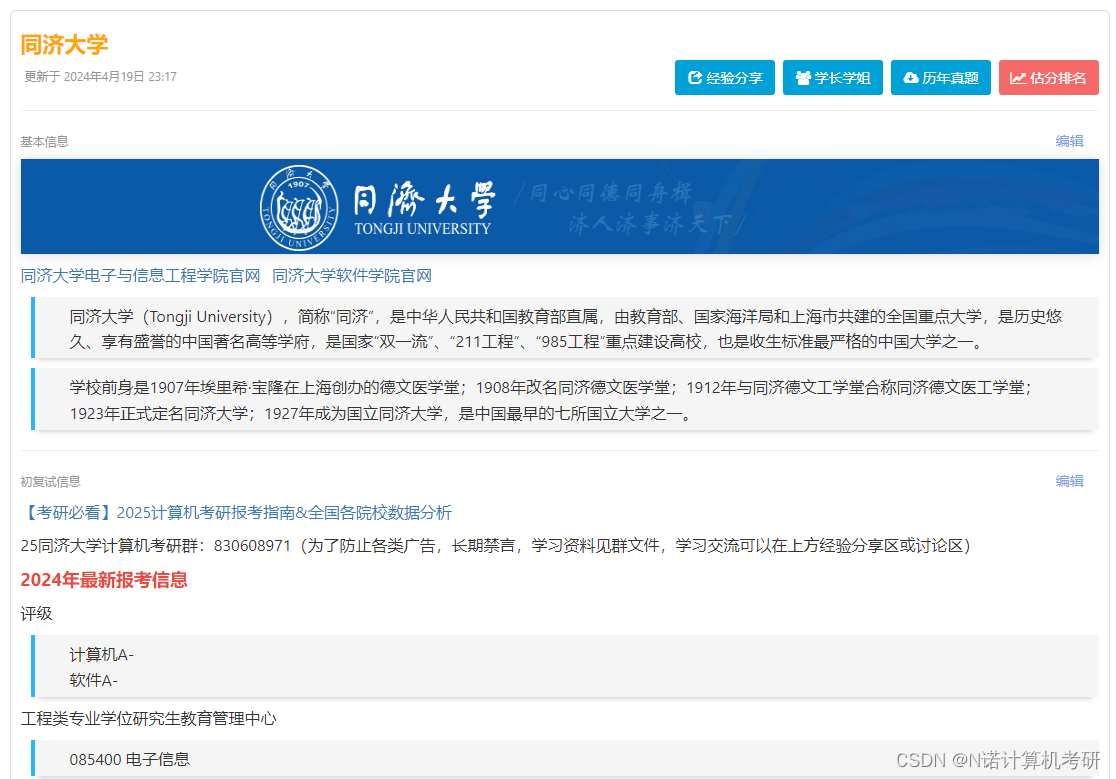
Task: Click the cloud download icon in 历年真题
Action: pos(910,78)
